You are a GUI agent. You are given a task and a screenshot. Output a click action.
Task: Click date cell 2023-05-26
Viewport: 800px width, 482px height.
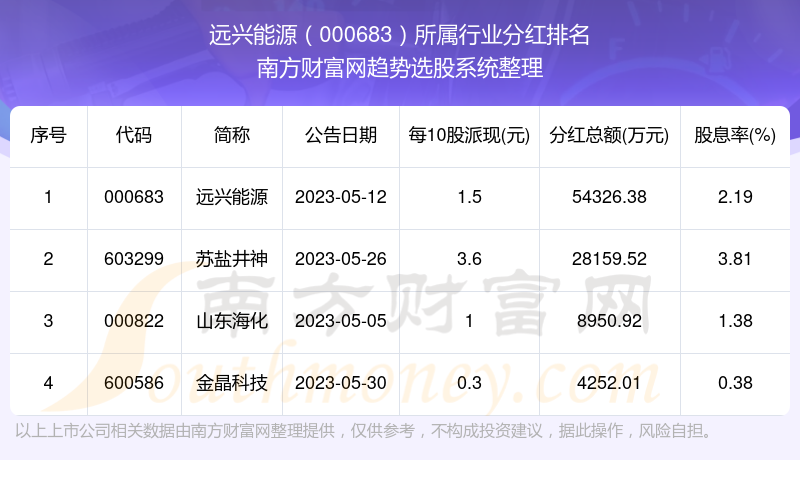[341, 259]
